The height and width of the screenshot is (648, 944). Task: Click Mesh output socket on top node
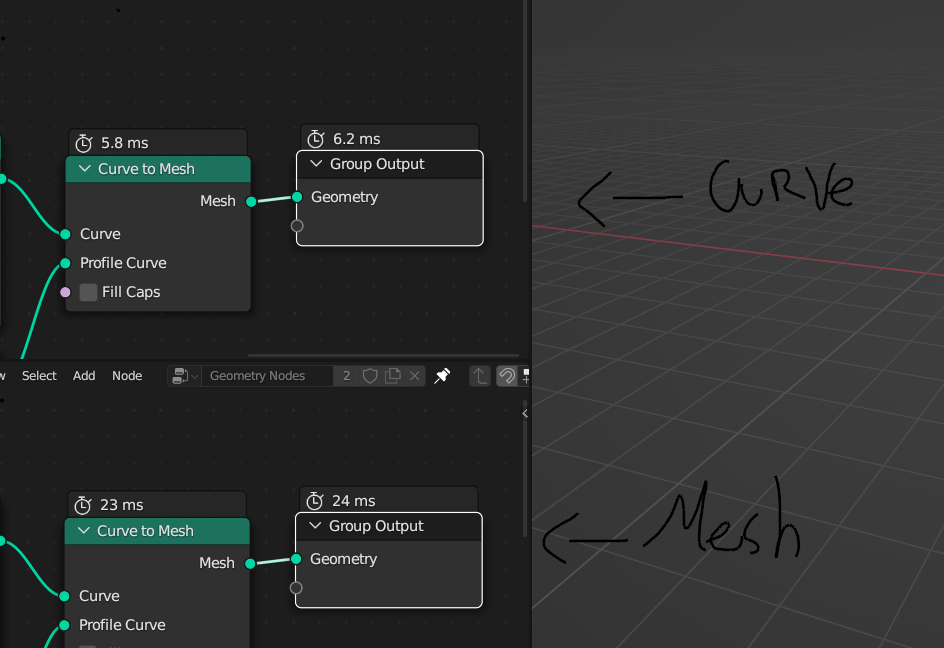coord(251,201)
